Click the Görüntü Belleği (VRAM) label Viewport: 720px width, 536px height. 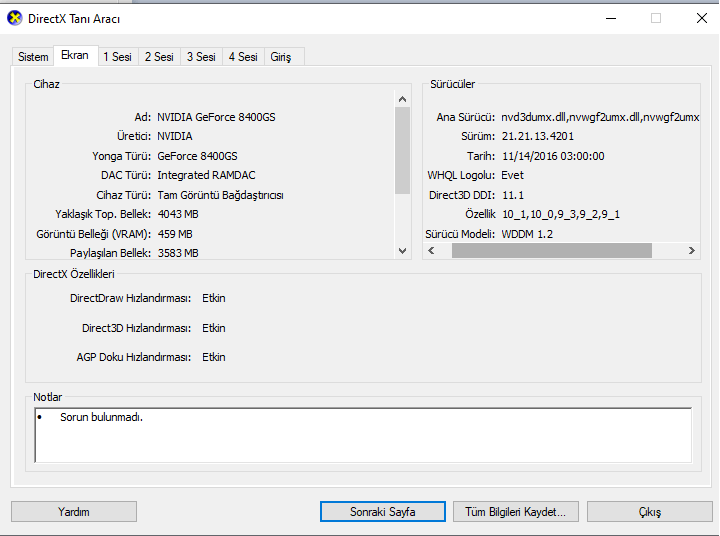pyautogui.click(x=94, y=234)
